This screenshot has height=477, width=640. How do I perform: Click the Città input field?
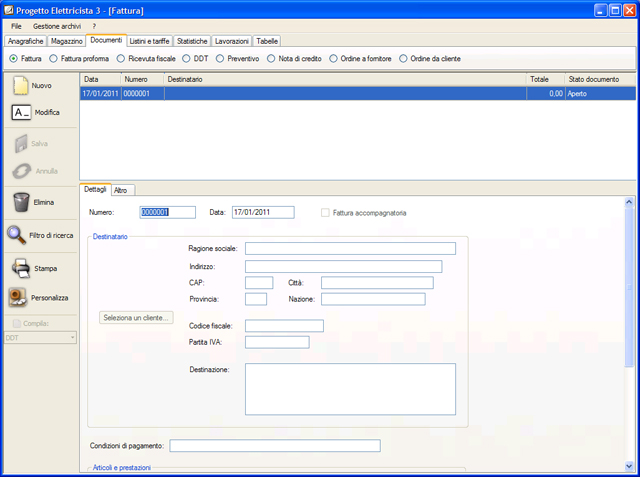click(377, 283)
